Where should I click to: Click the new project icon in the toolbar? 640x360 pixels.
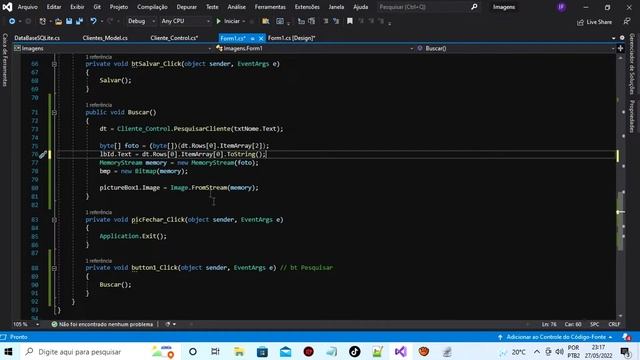point(42,21)
